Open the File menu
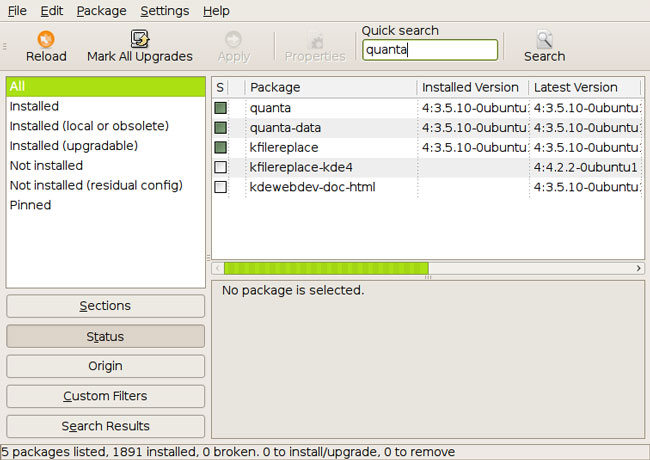This screenshot has width=650, height=460. (x=17, y=11)
